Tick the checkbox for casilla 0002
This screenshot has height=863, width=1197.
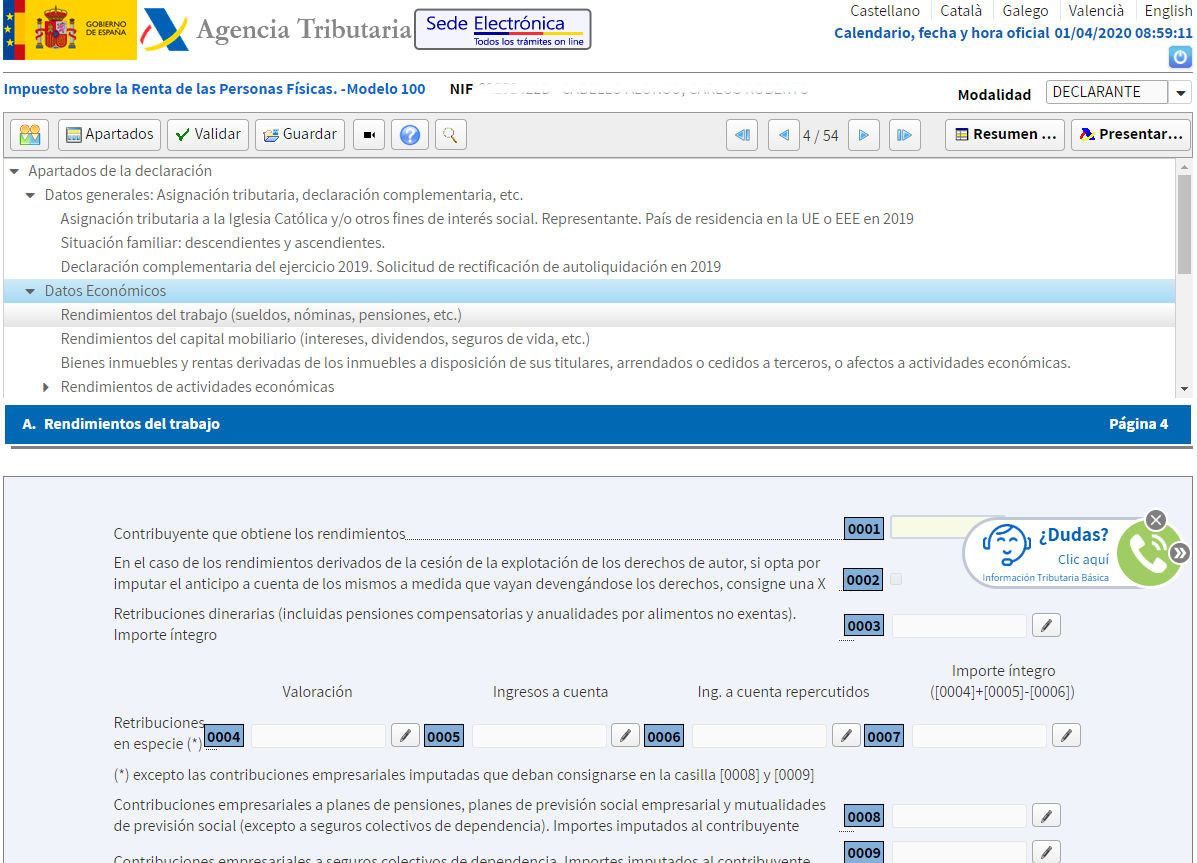[896, 579]
